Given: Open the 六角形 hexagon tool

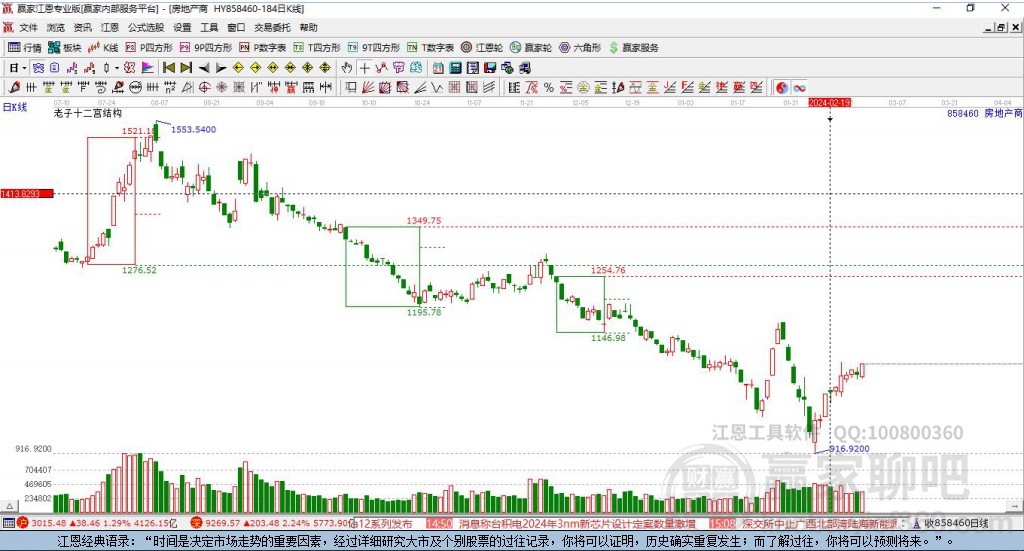Looking at the screenshot, I should coord(580,48).
